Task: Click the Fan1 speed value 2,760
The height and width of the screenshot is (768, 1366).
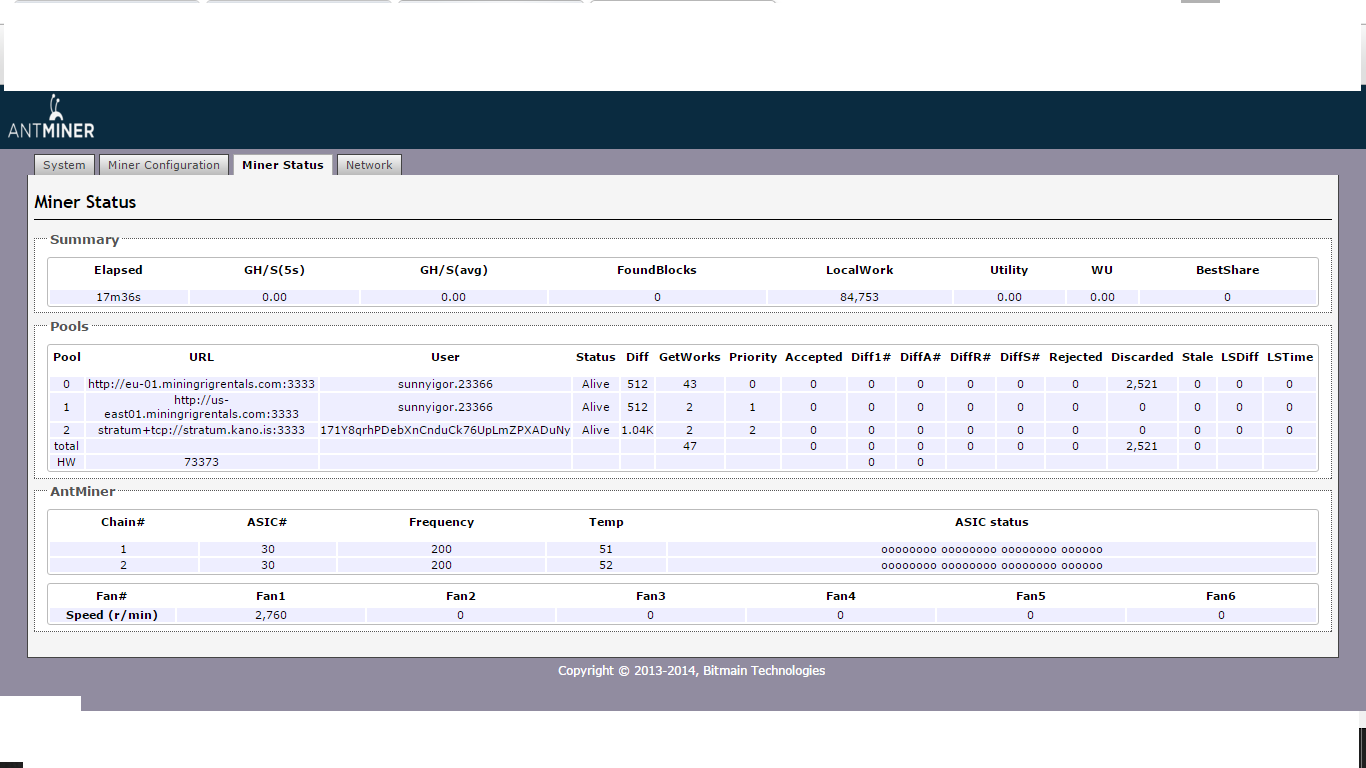Action: coord(271,615)
